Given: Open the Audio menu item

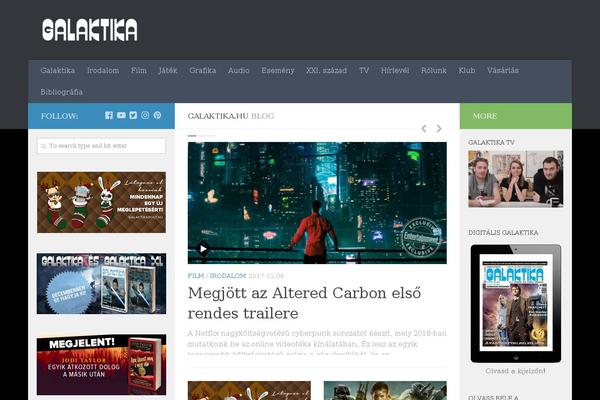Looking at the screenshot, I should (x=239, y=70).
